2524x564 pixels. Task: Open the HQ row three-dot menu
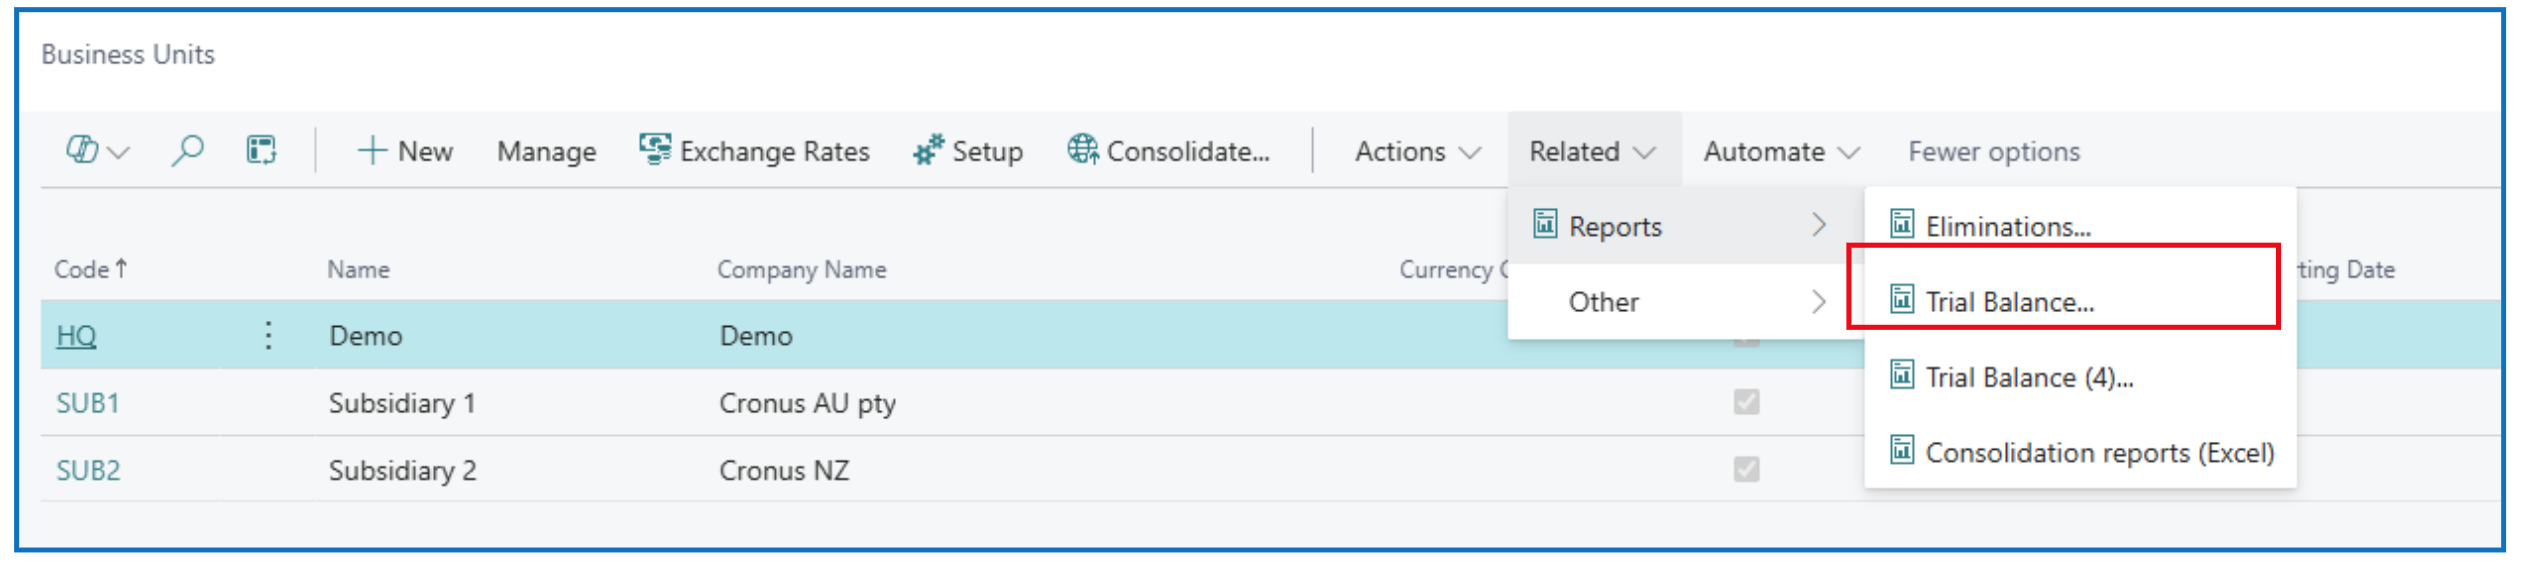[268, 335]
